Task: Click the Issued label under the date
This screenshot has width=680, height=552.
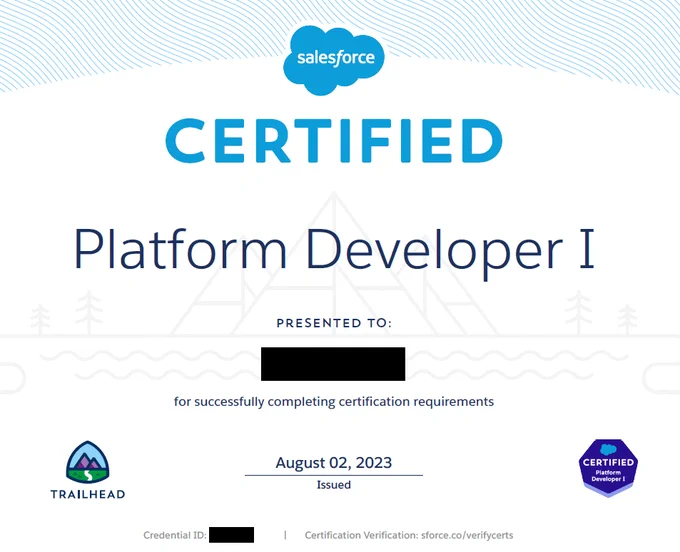Action: [334, 485]
